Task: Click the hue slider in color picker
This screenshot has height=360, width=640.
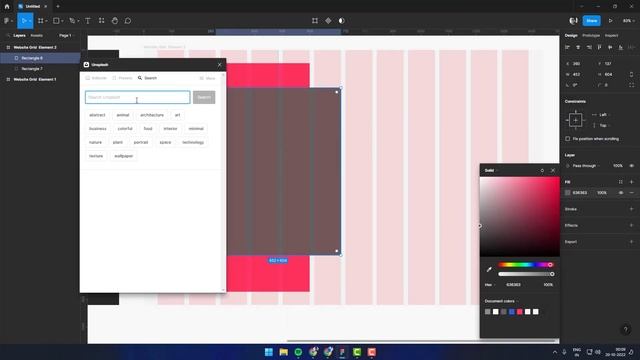Action: [525, 265]
